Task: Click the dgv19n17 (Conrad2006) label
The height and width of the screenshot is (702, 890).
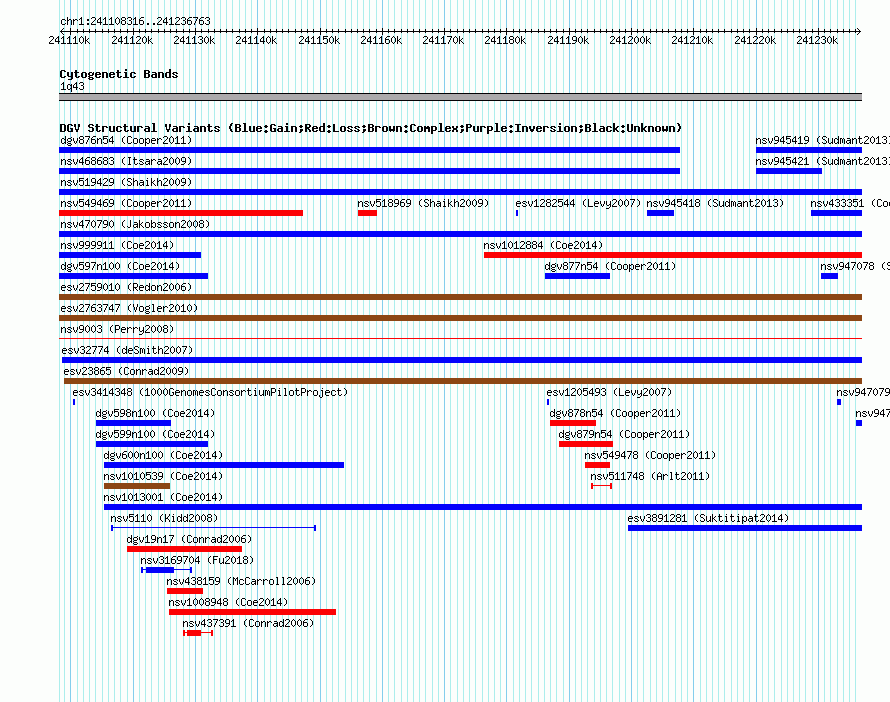Action: [189, 539]
